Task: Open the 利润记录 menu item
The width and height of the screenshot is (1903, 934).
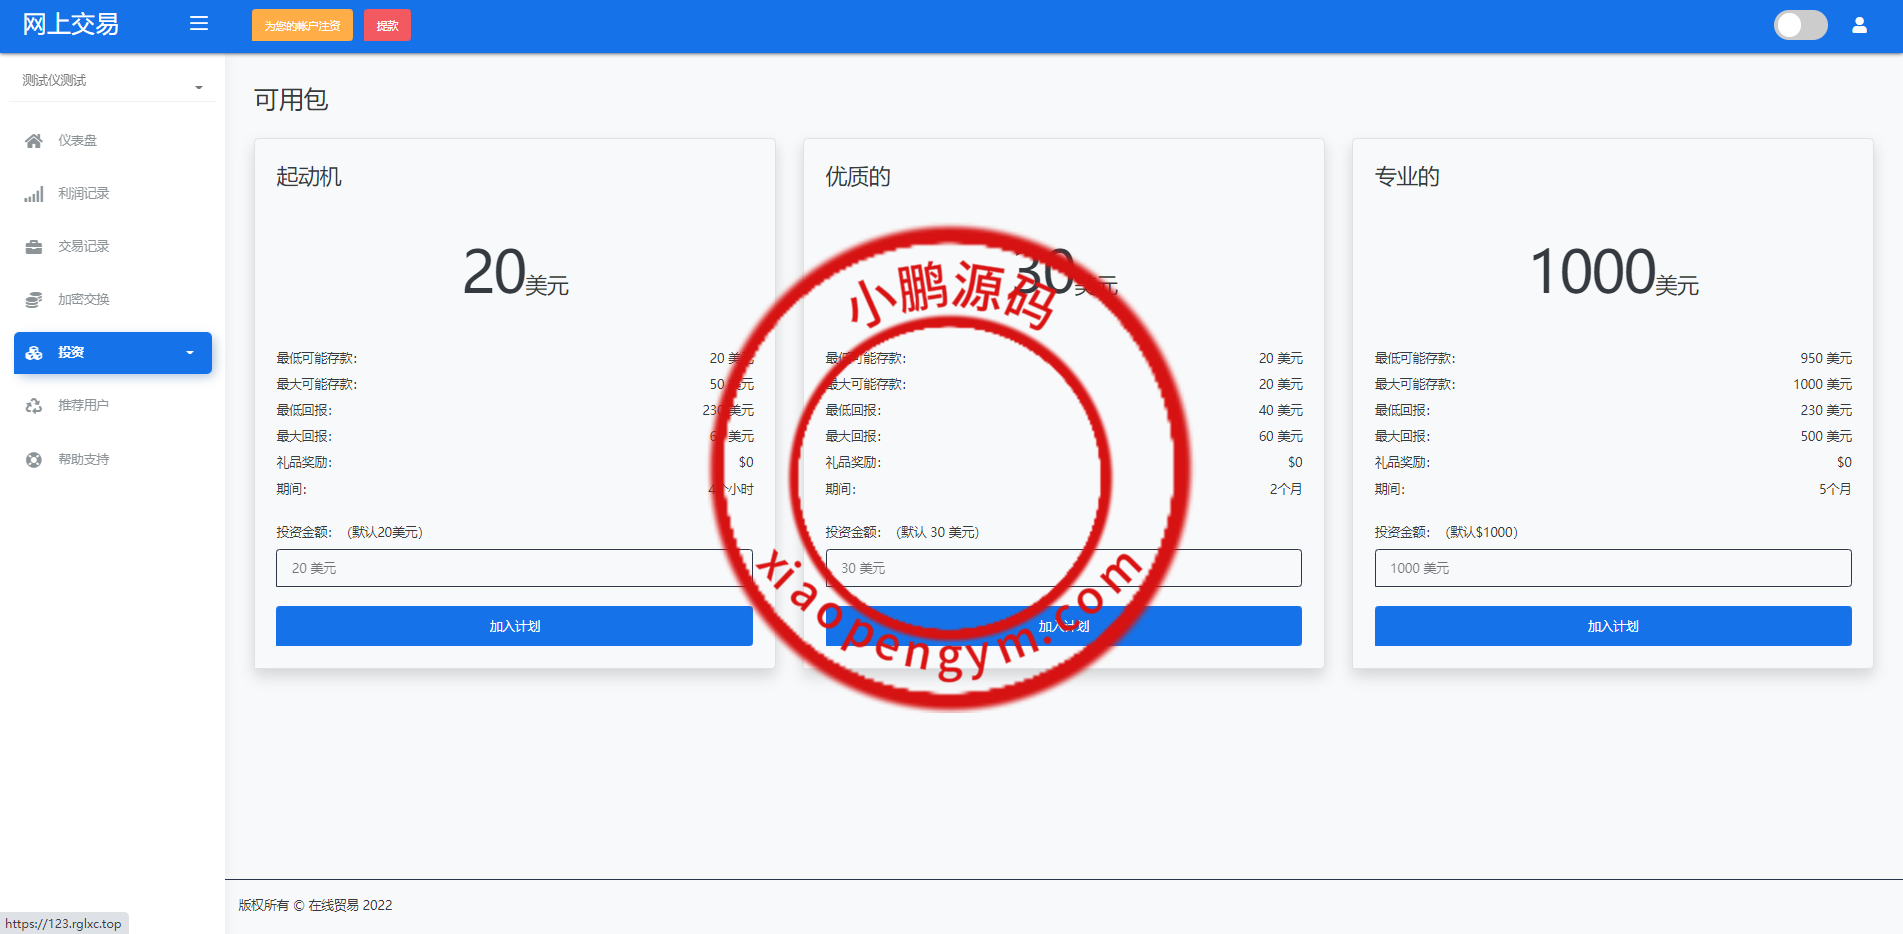Action: pos(84,194)
